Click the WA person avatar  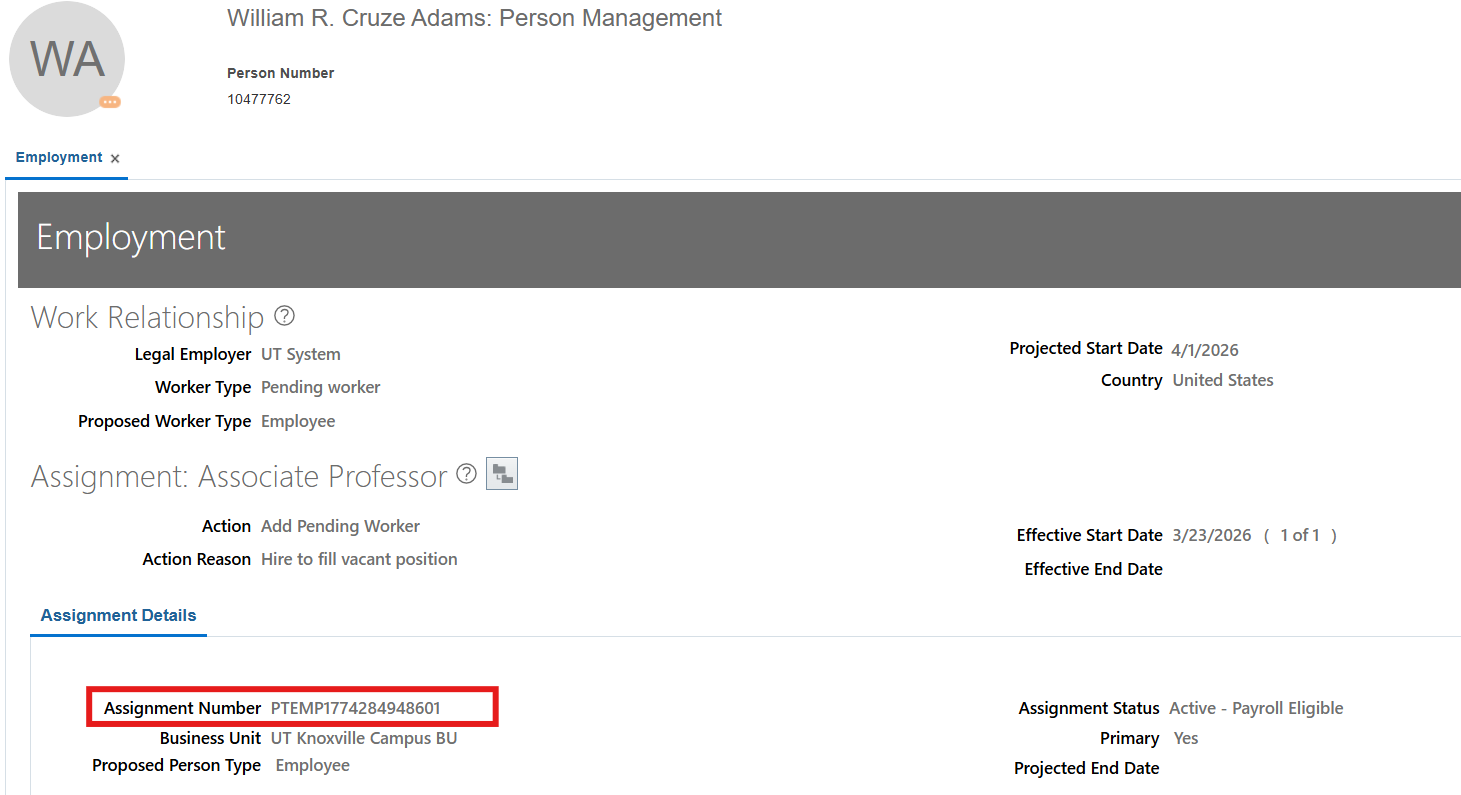click(x=67, y=59)
